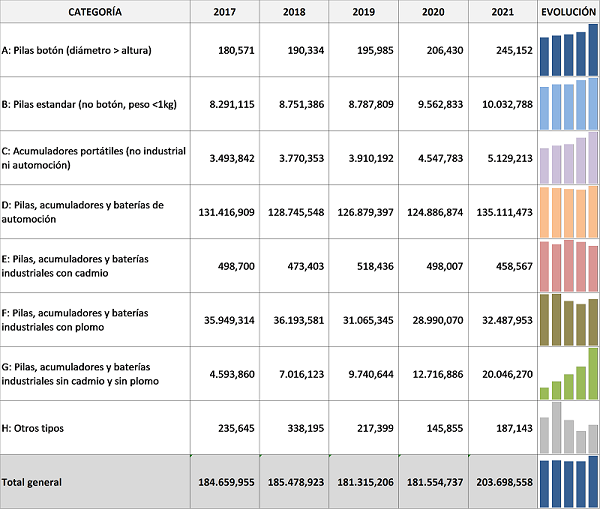Click the Total general evolution chart
This screenshot has width=600, height=509.
coord(568,481)
